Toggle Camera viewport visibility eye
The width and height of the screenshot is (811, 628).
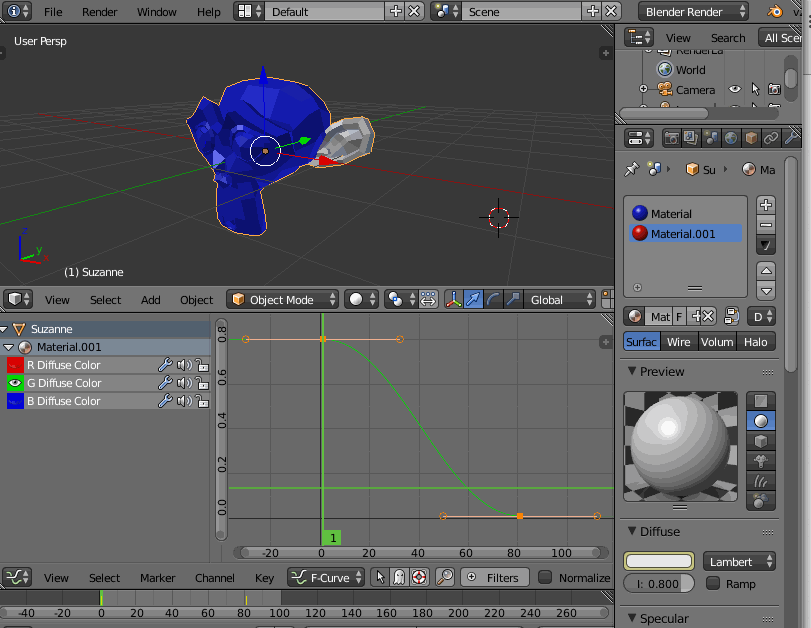coord(734,89)
